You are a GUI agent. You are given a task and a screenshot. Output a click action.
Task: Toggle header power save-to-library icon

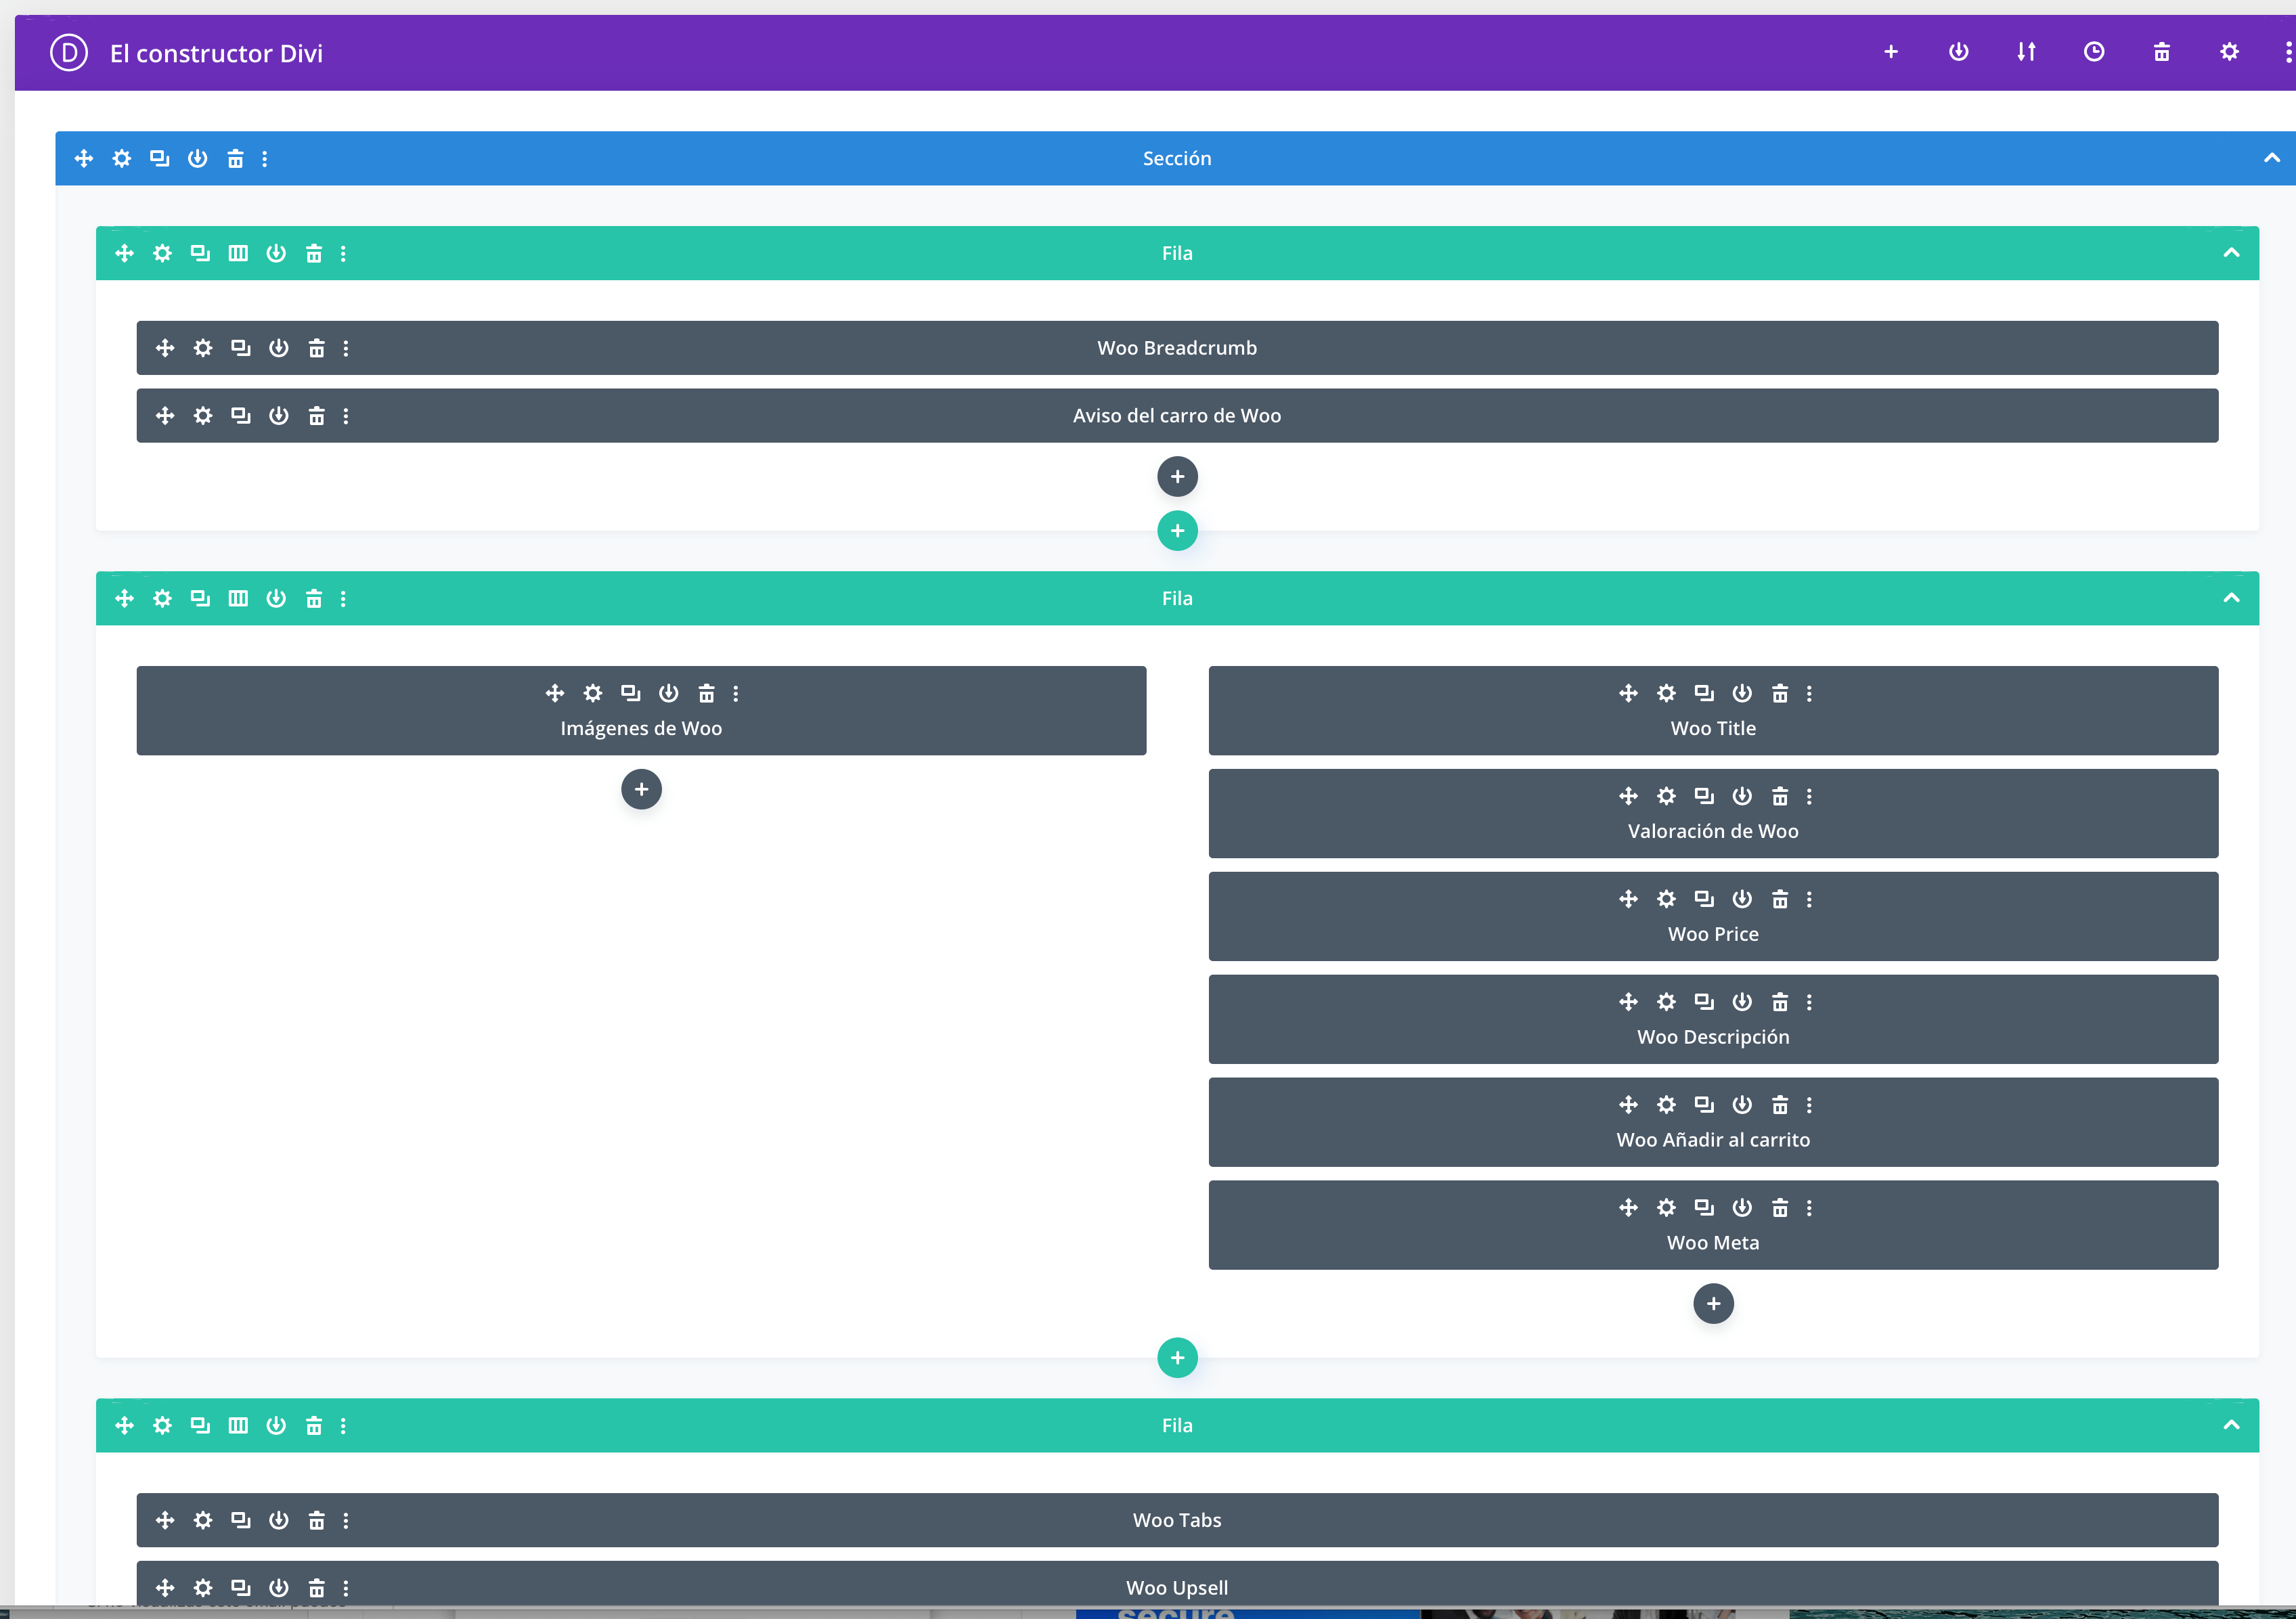pos(1959,52)
